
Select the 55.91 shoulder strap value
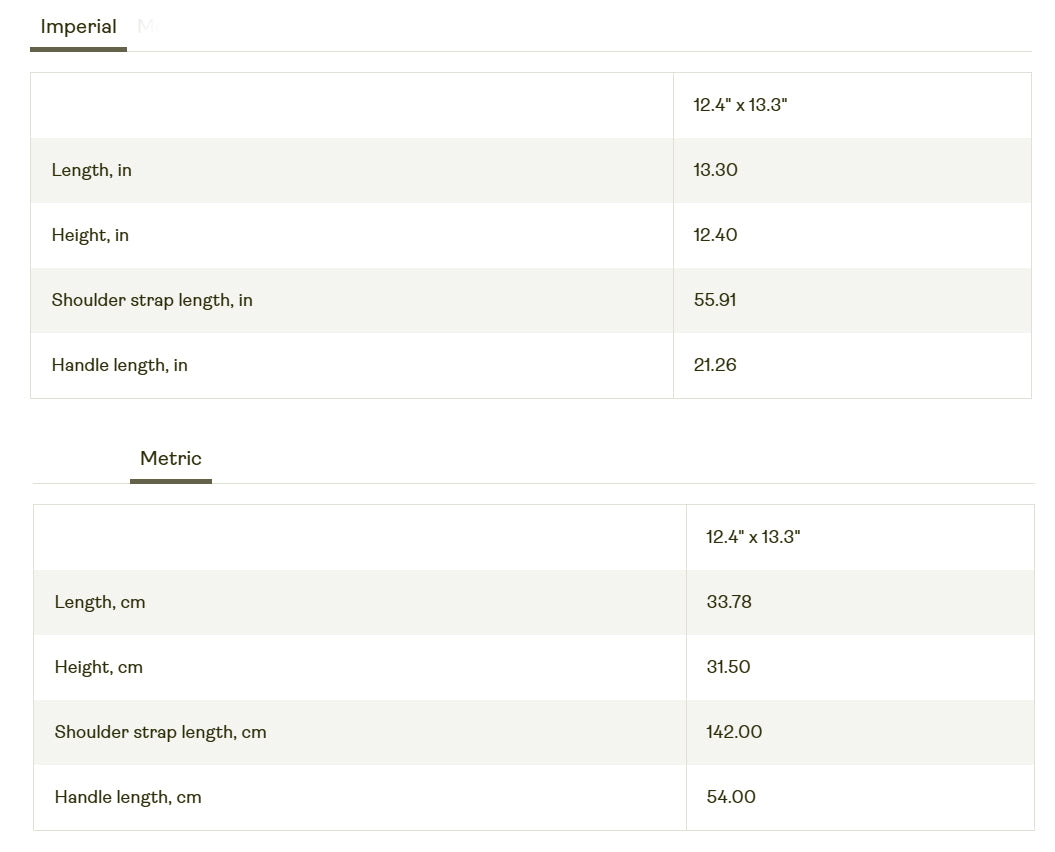coord(715,300)
